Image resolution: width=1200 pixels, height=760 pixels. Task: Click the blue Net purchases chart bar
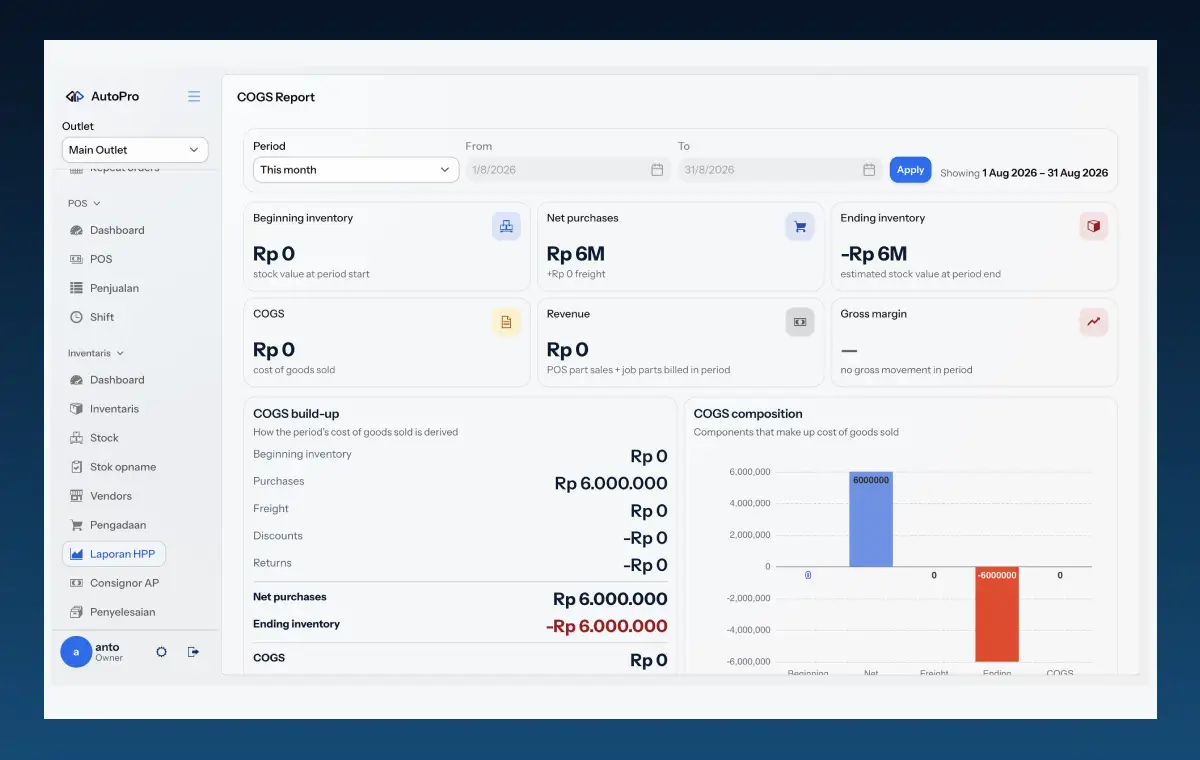click(871, 519)
